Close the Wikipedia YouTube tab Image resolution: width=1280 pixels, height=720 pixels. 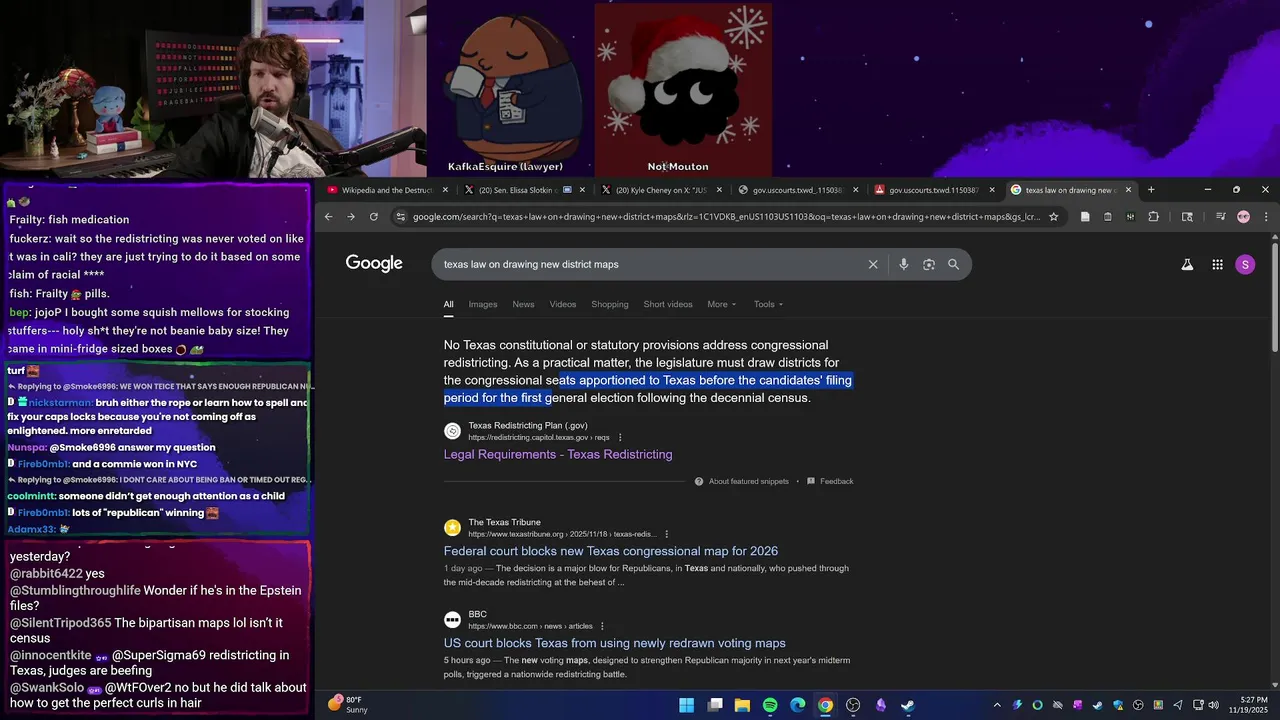click(443, 190)
